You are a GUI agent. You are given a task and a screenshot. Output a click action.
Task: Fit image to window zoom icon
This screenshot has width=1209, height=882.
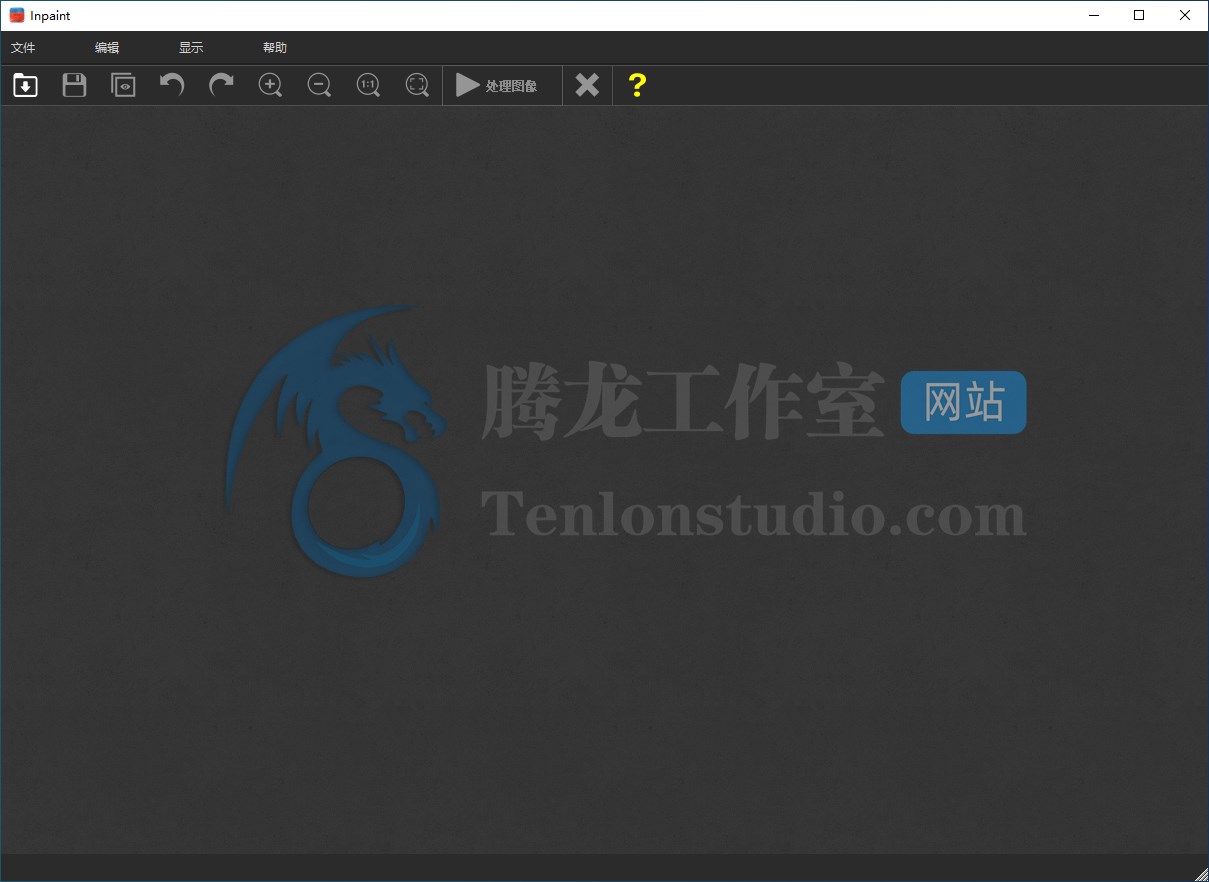coord(417,85)
